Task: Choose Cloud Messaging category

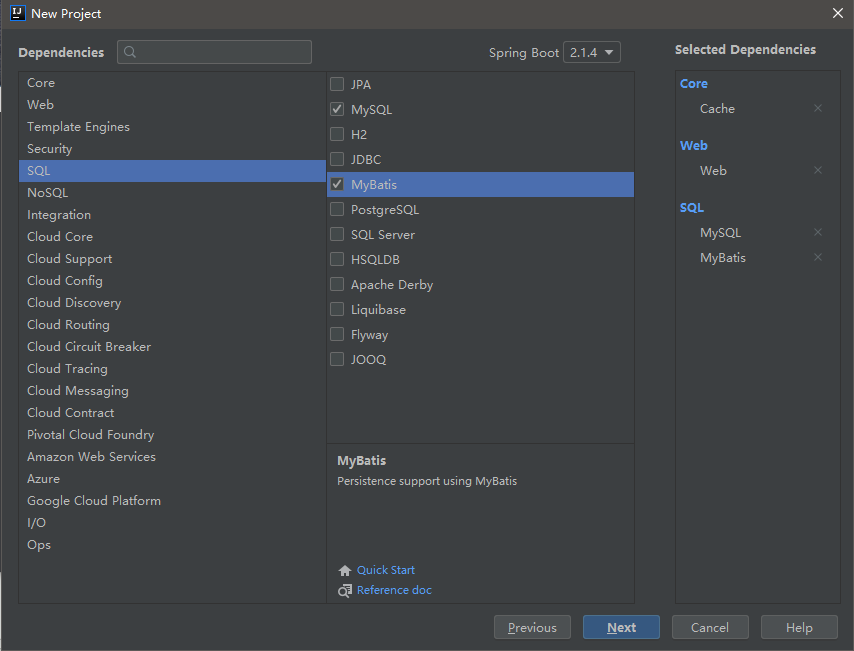Action: click(x=172, y=391)
